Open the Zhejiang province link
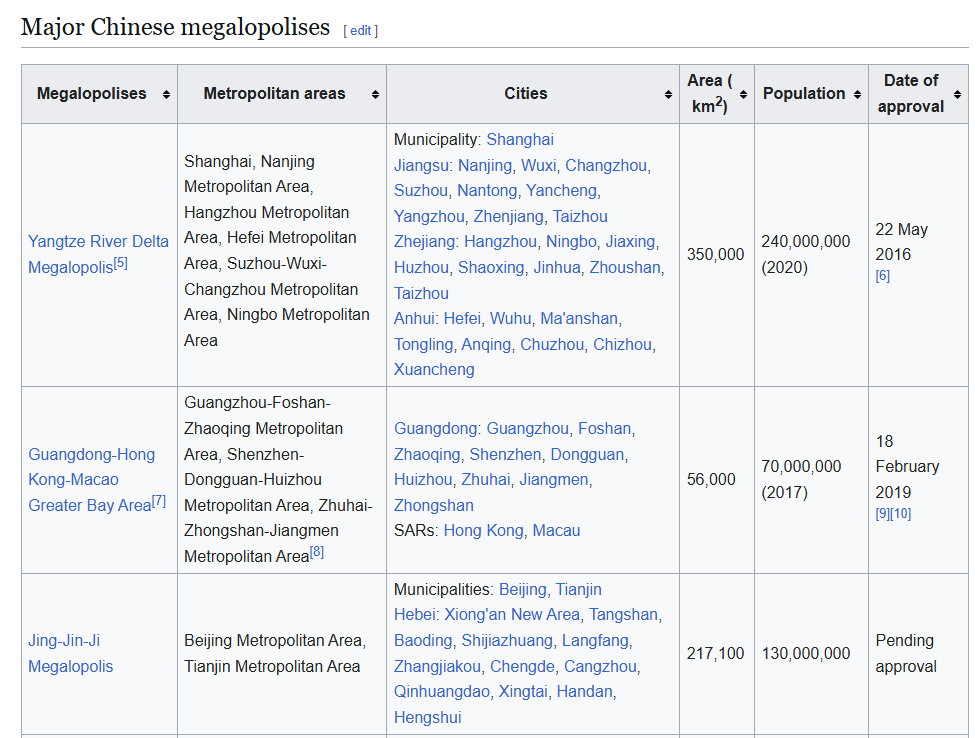978x738 pixels. 424,241
